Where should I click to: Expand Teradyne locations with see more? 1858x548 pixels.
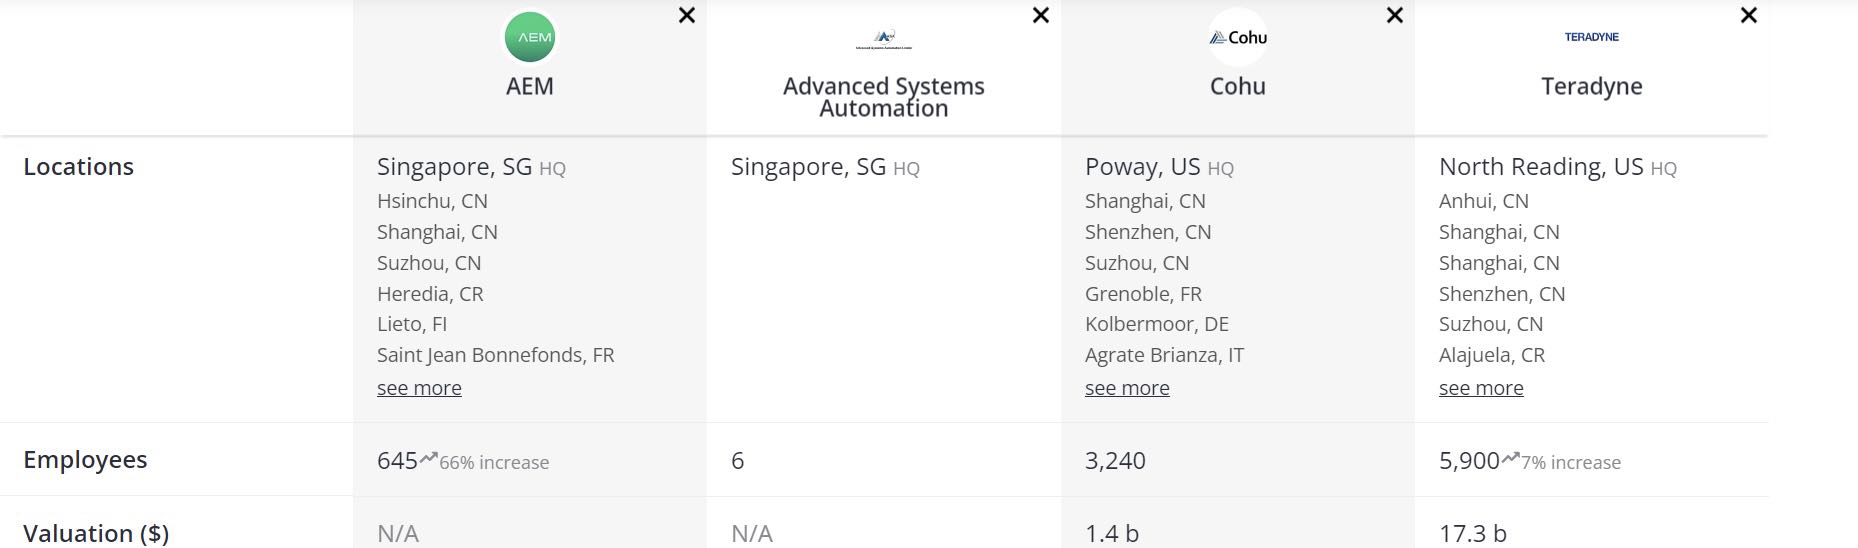pos(1481,388)
